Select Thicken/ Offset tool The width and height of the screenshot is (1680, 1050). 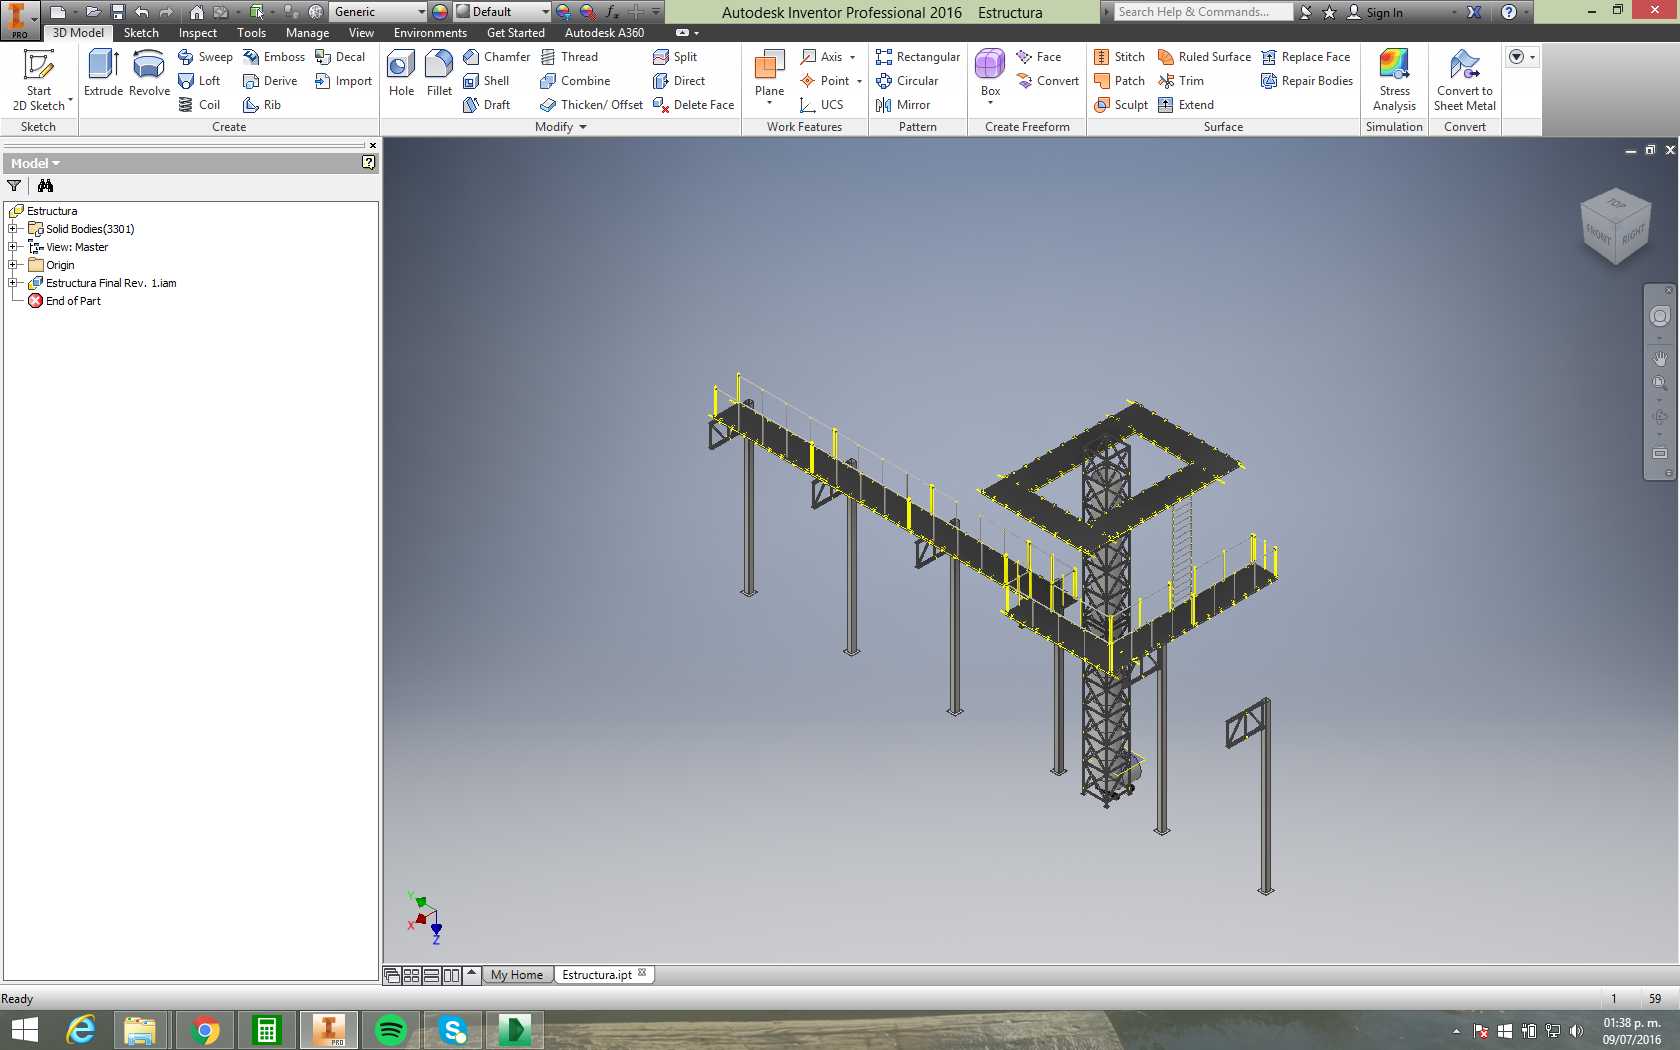591,105
